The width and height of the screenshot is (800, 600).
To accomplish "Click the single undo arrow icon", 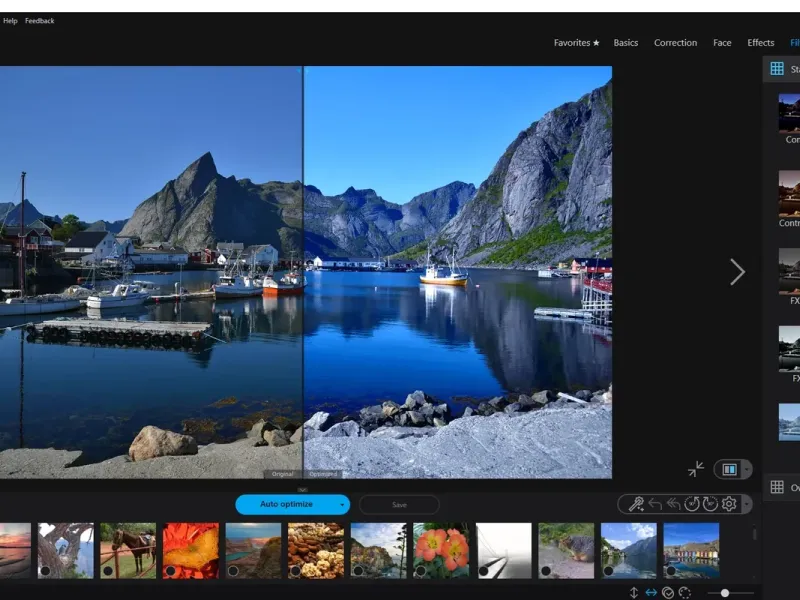I will pos(655,504).
